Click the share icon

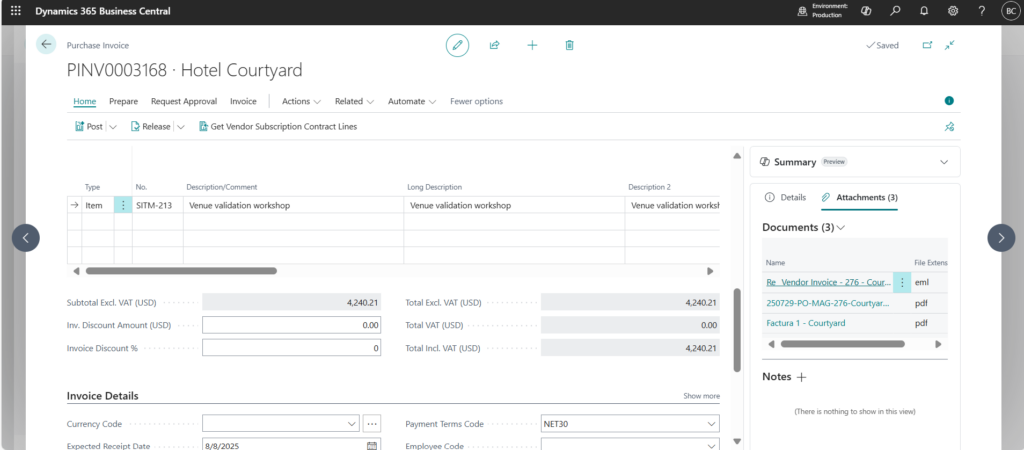[494, 45]
